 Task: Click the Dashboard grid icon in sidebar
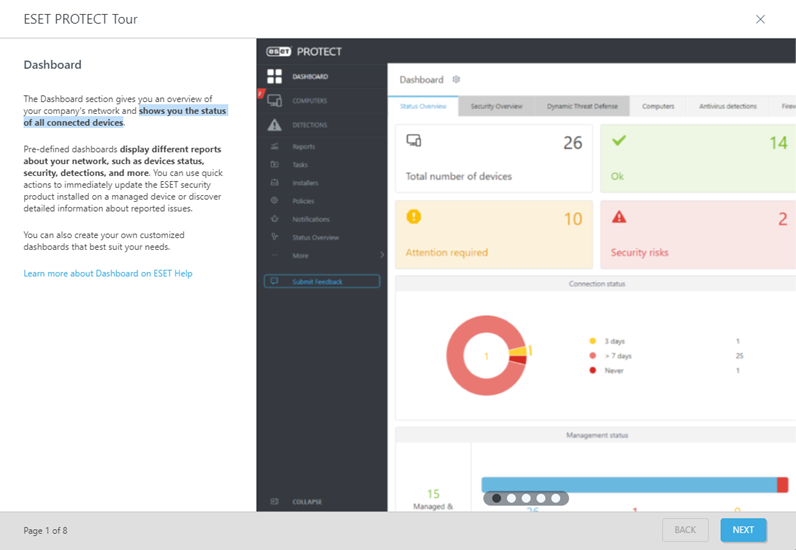(275, 77)
